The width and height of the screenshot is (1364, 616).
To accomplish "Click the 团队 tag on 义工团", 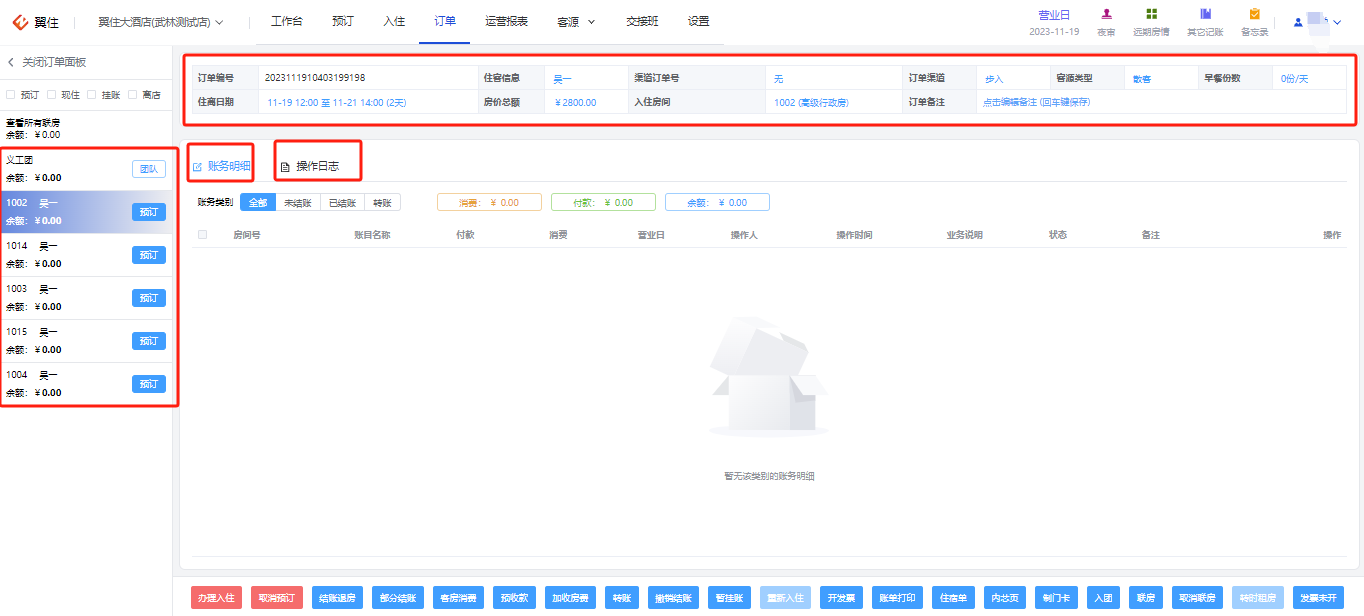I will click(149, 169).
